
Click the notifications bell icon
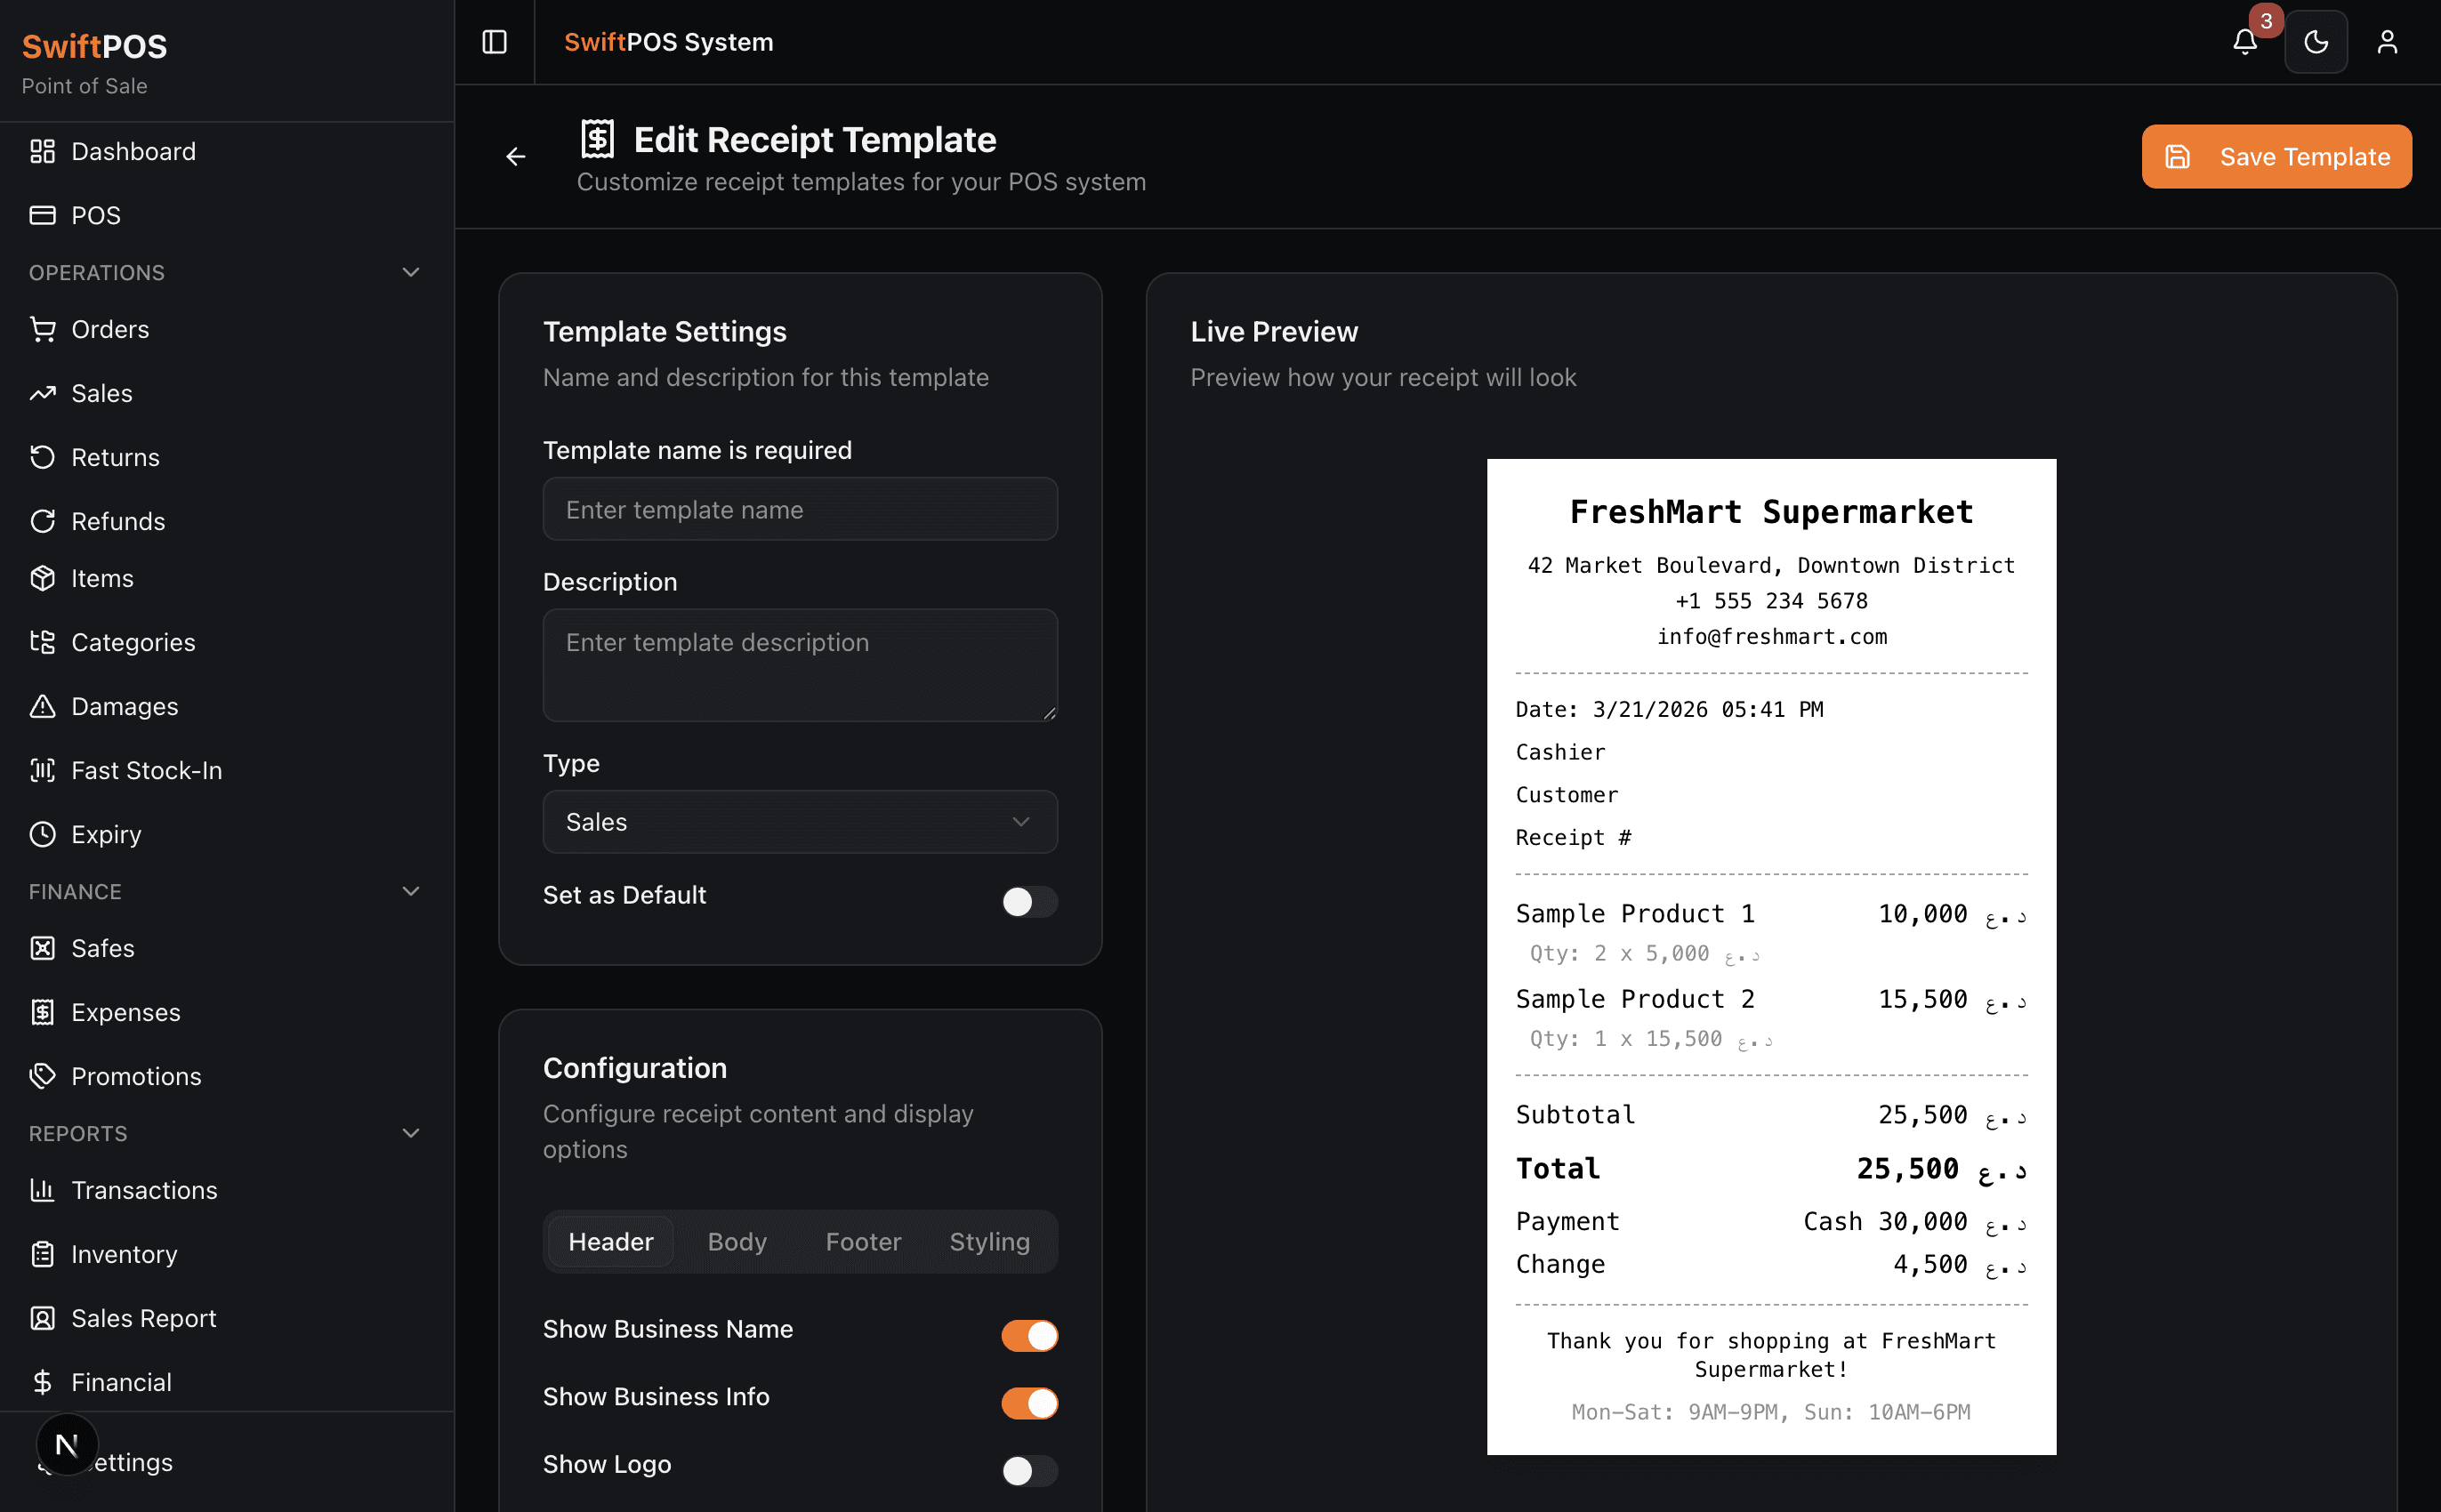(x=2244, y=42)
